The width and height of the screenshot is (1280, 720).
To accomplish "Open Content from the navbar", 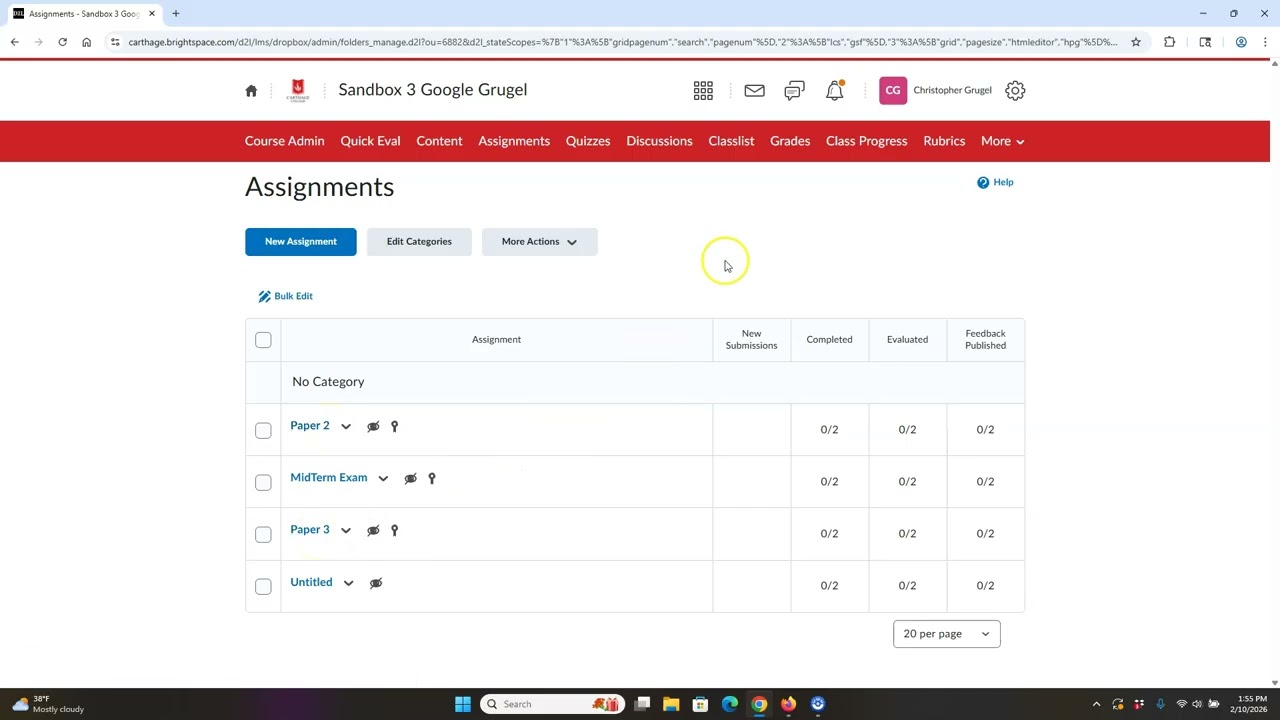I will point(439,141).
